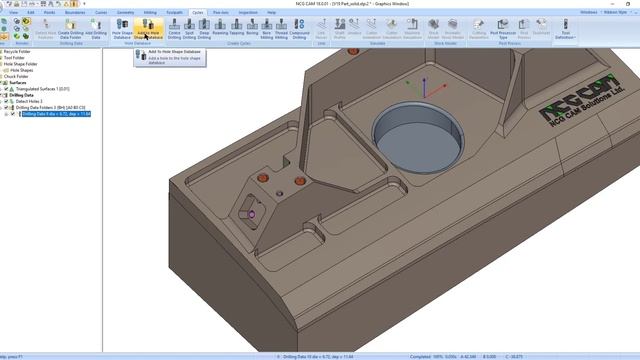
Task: Select the Compound Drilling cycle
Action: tap(299, 29)
